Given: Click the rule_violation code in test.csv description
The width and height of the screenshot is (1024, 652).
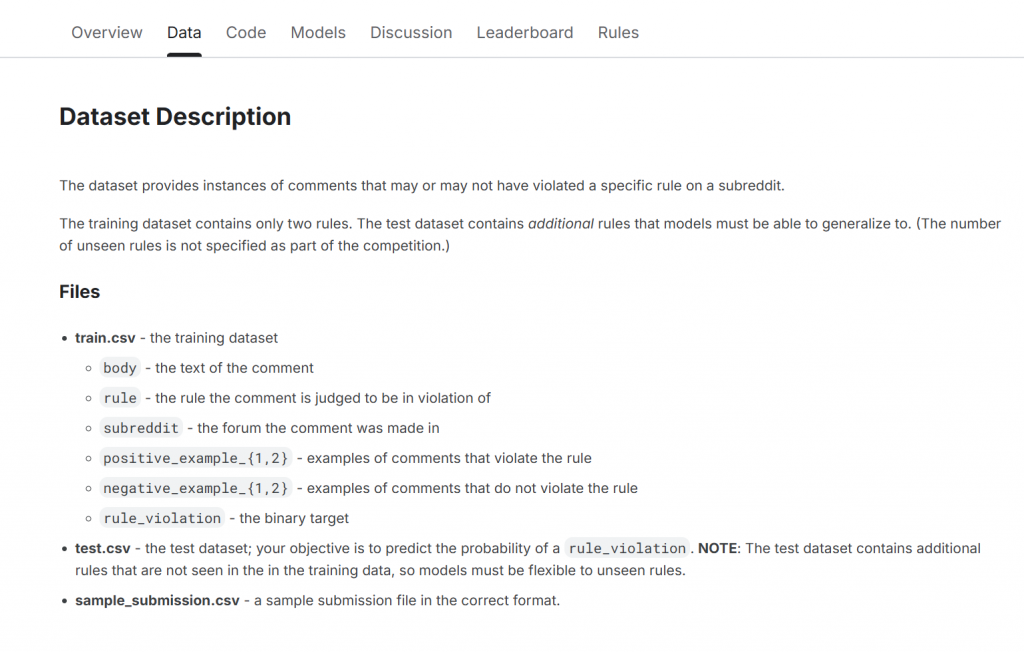Looking at the screenshot, I should tap(627, 548).
